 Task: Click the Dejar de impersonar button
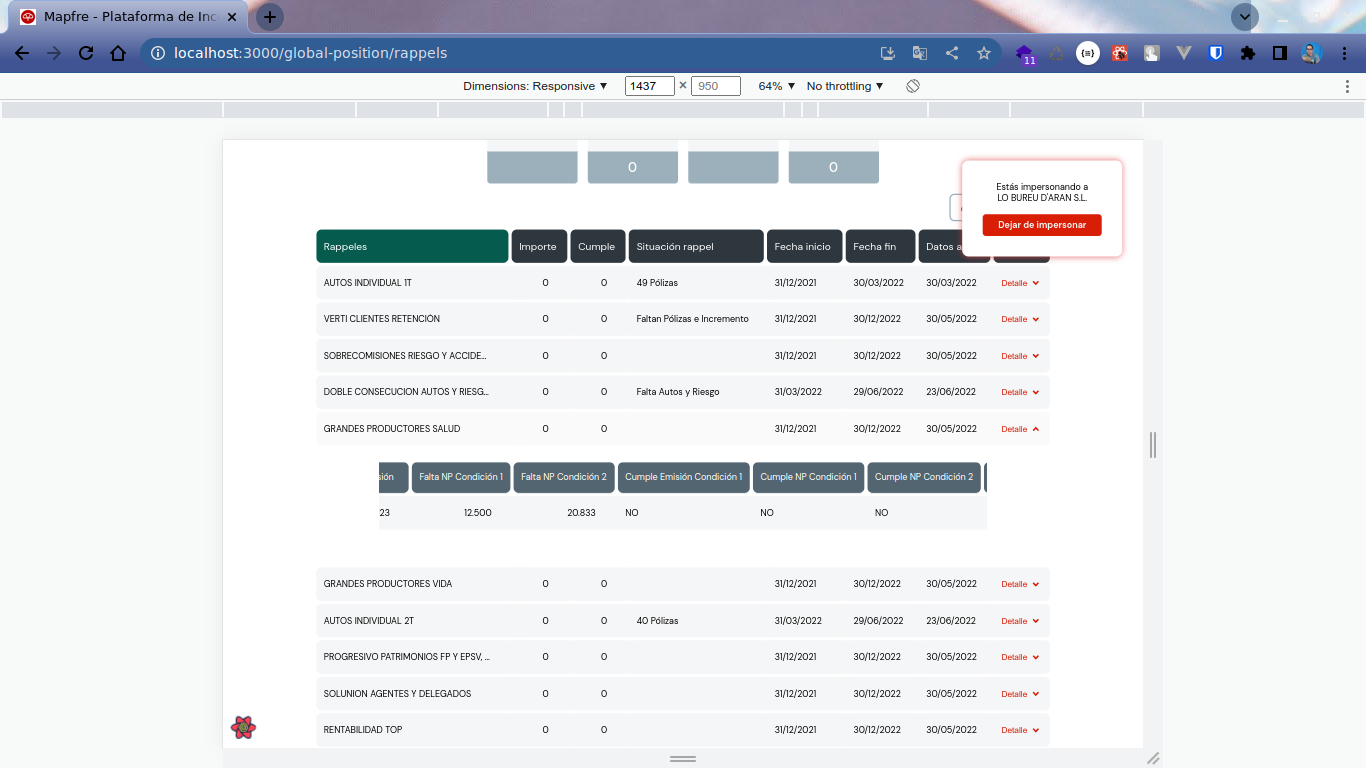1041,225
